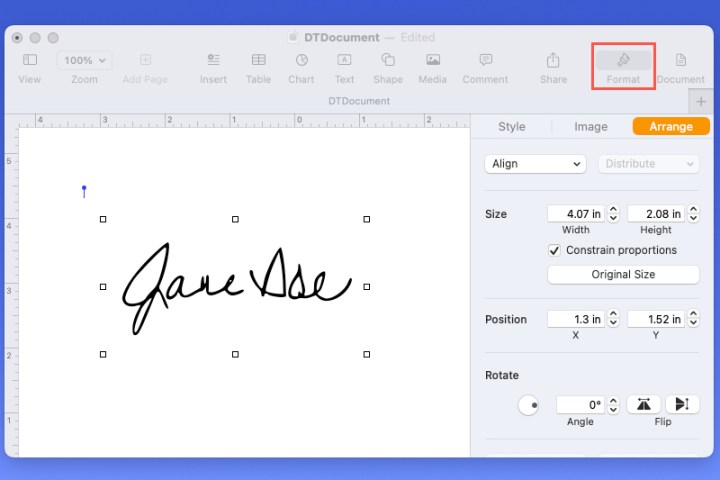Expand the Align dropdown menu
This screenshot has width=720, height=480.
point(535,164)
